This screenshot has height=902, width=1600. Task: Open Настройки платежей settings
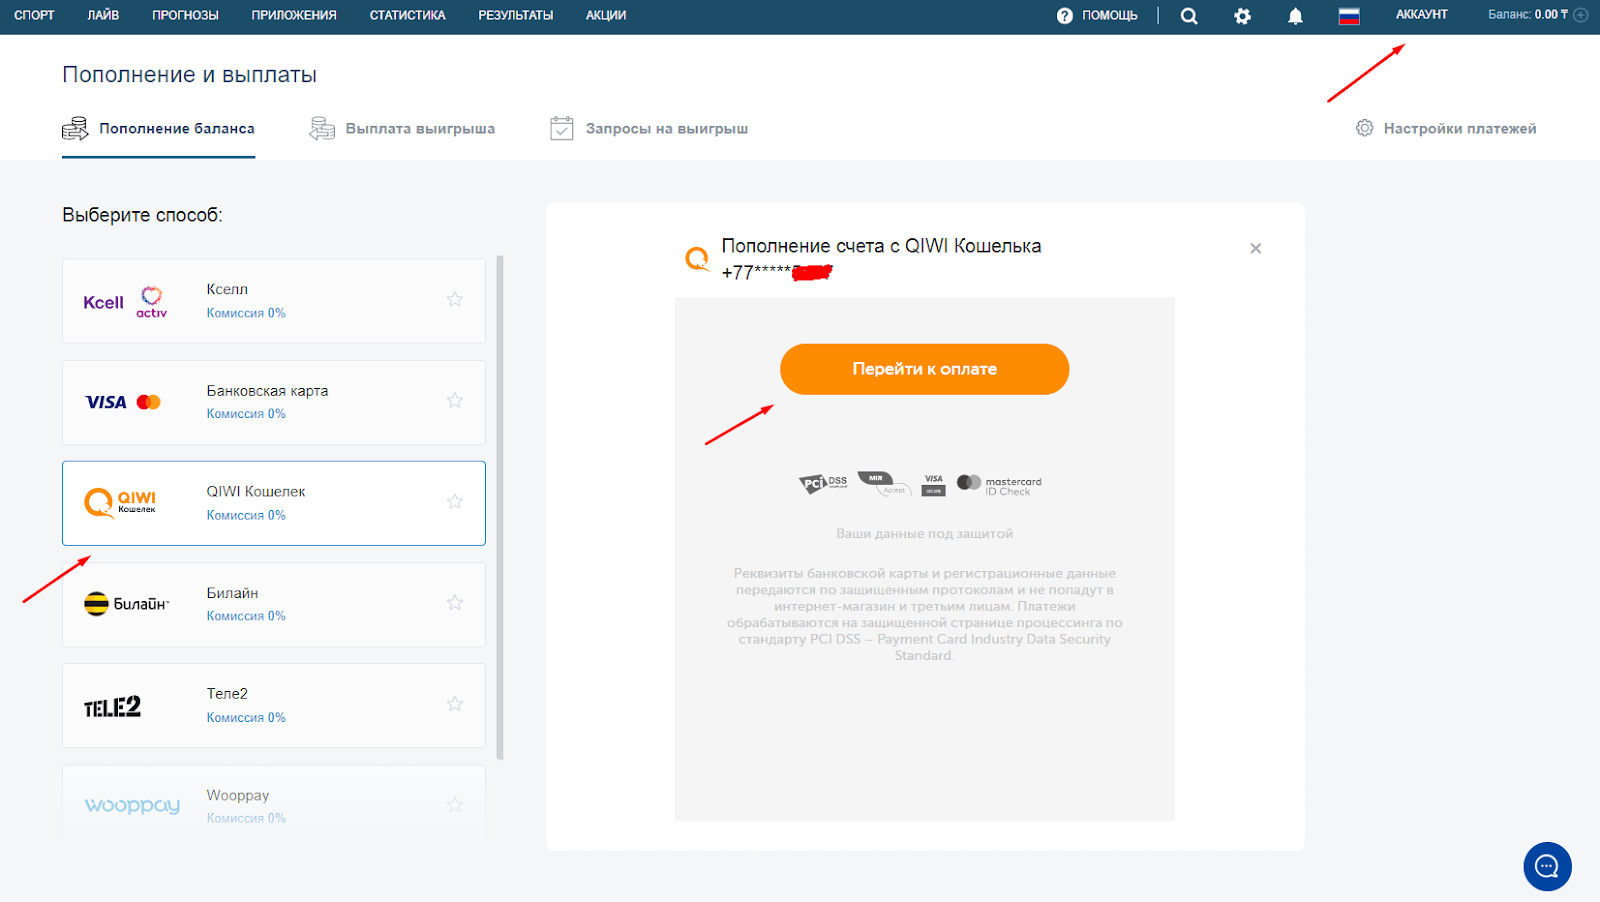click(1446, 128)
